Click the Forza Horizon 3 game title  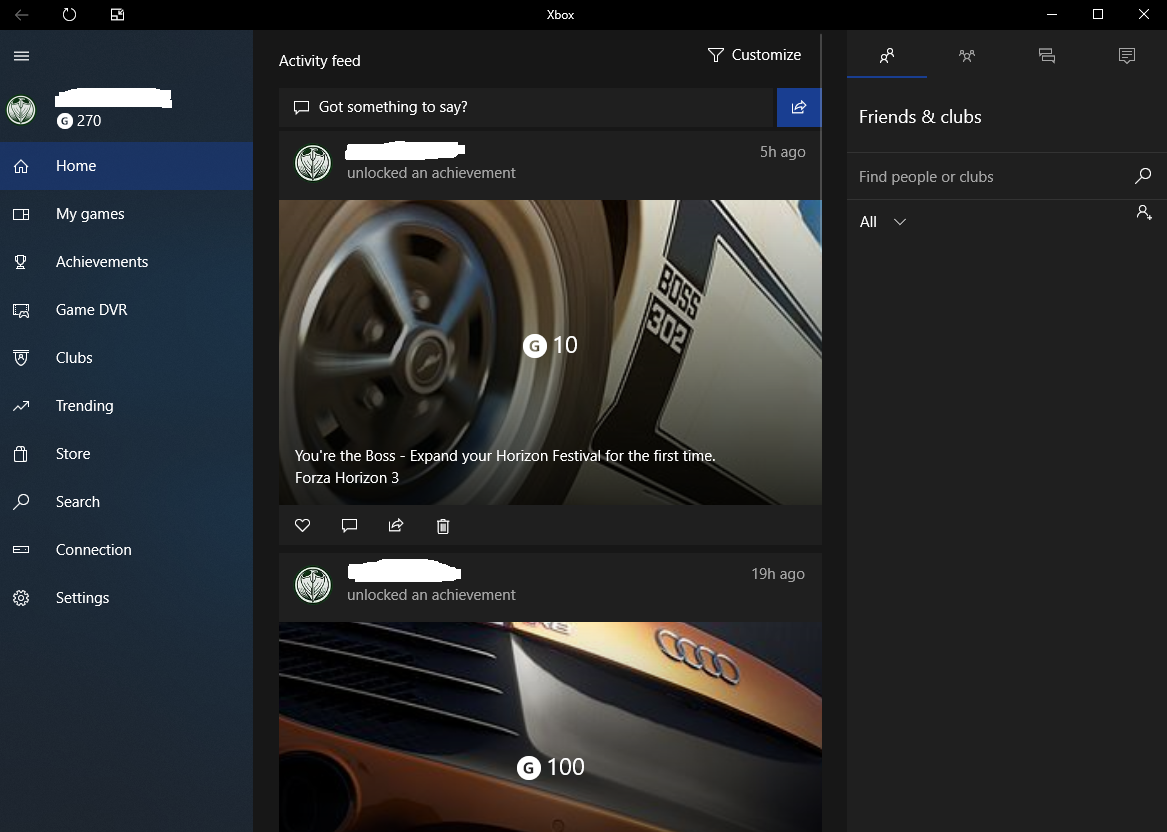347,478
